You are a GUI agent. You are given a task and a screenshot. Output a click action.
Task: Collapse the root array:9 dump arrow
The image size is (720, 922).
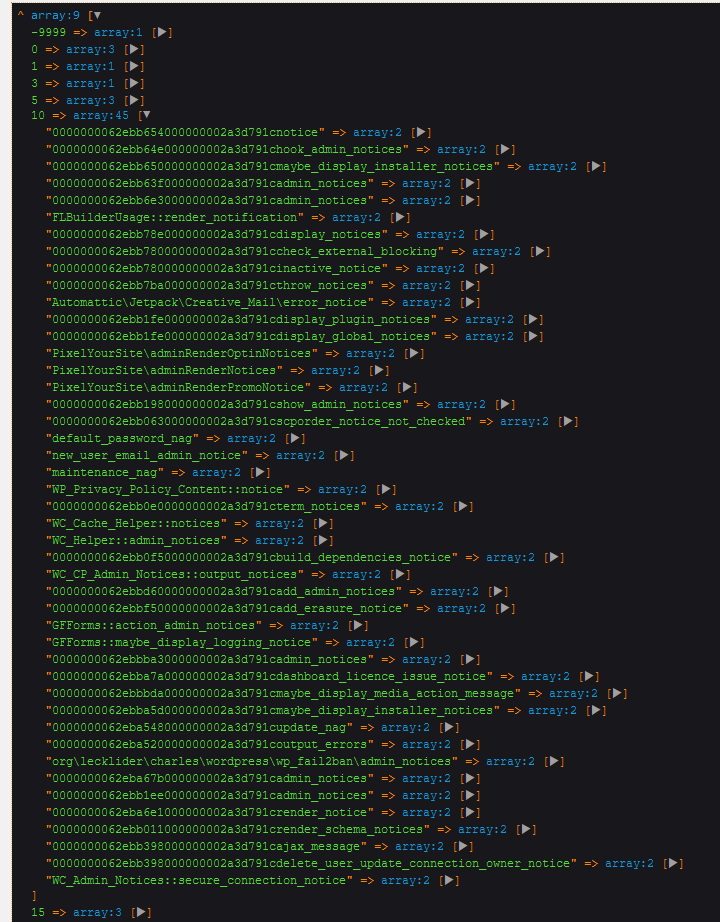pos(97,16)
